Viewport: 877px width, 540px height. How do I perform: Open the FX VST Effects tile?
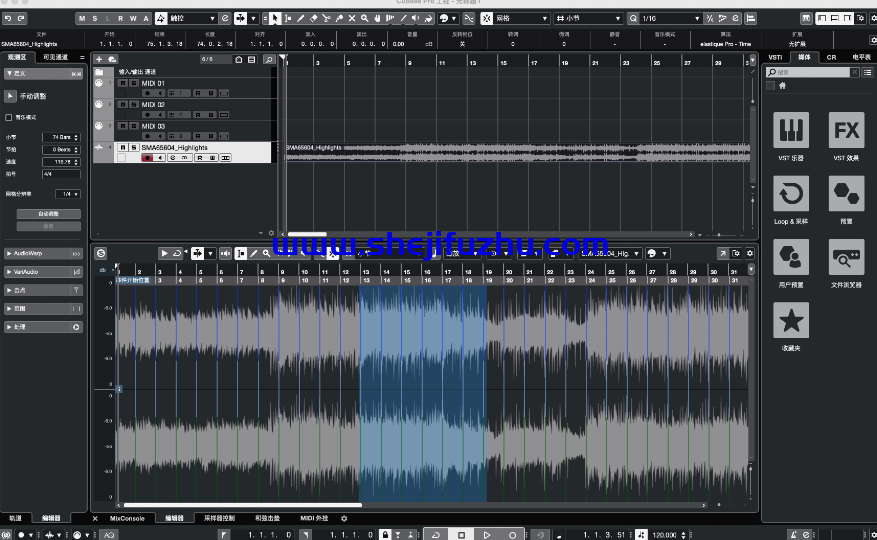point(846,130)
